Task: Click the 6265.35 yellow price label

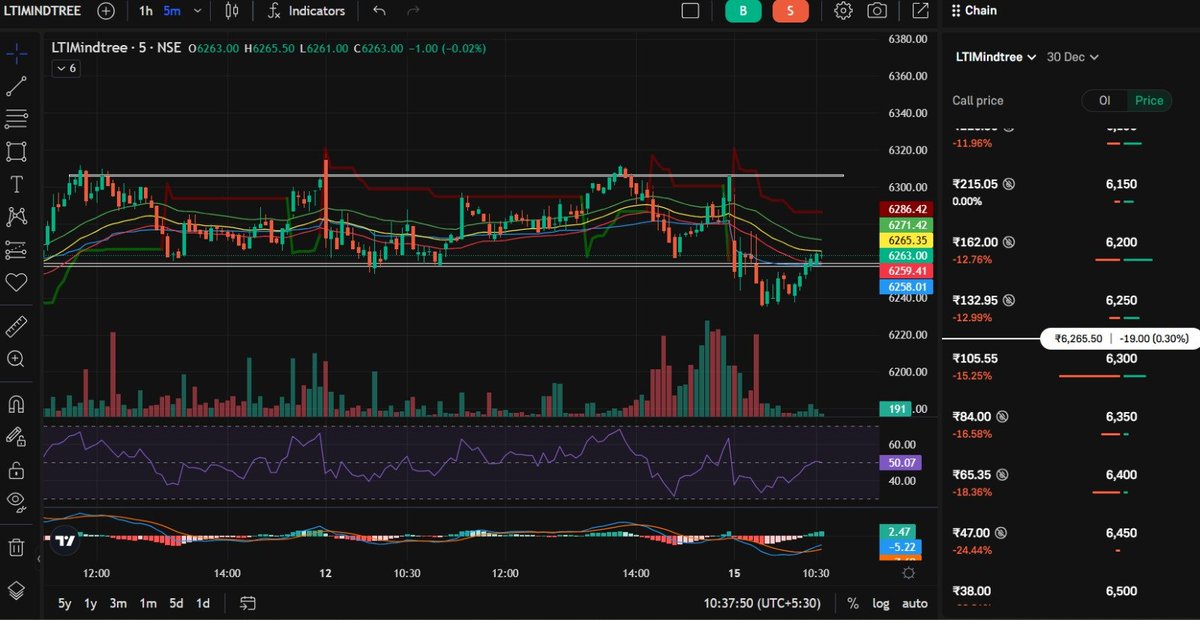Action: click(x=905, y=241)
